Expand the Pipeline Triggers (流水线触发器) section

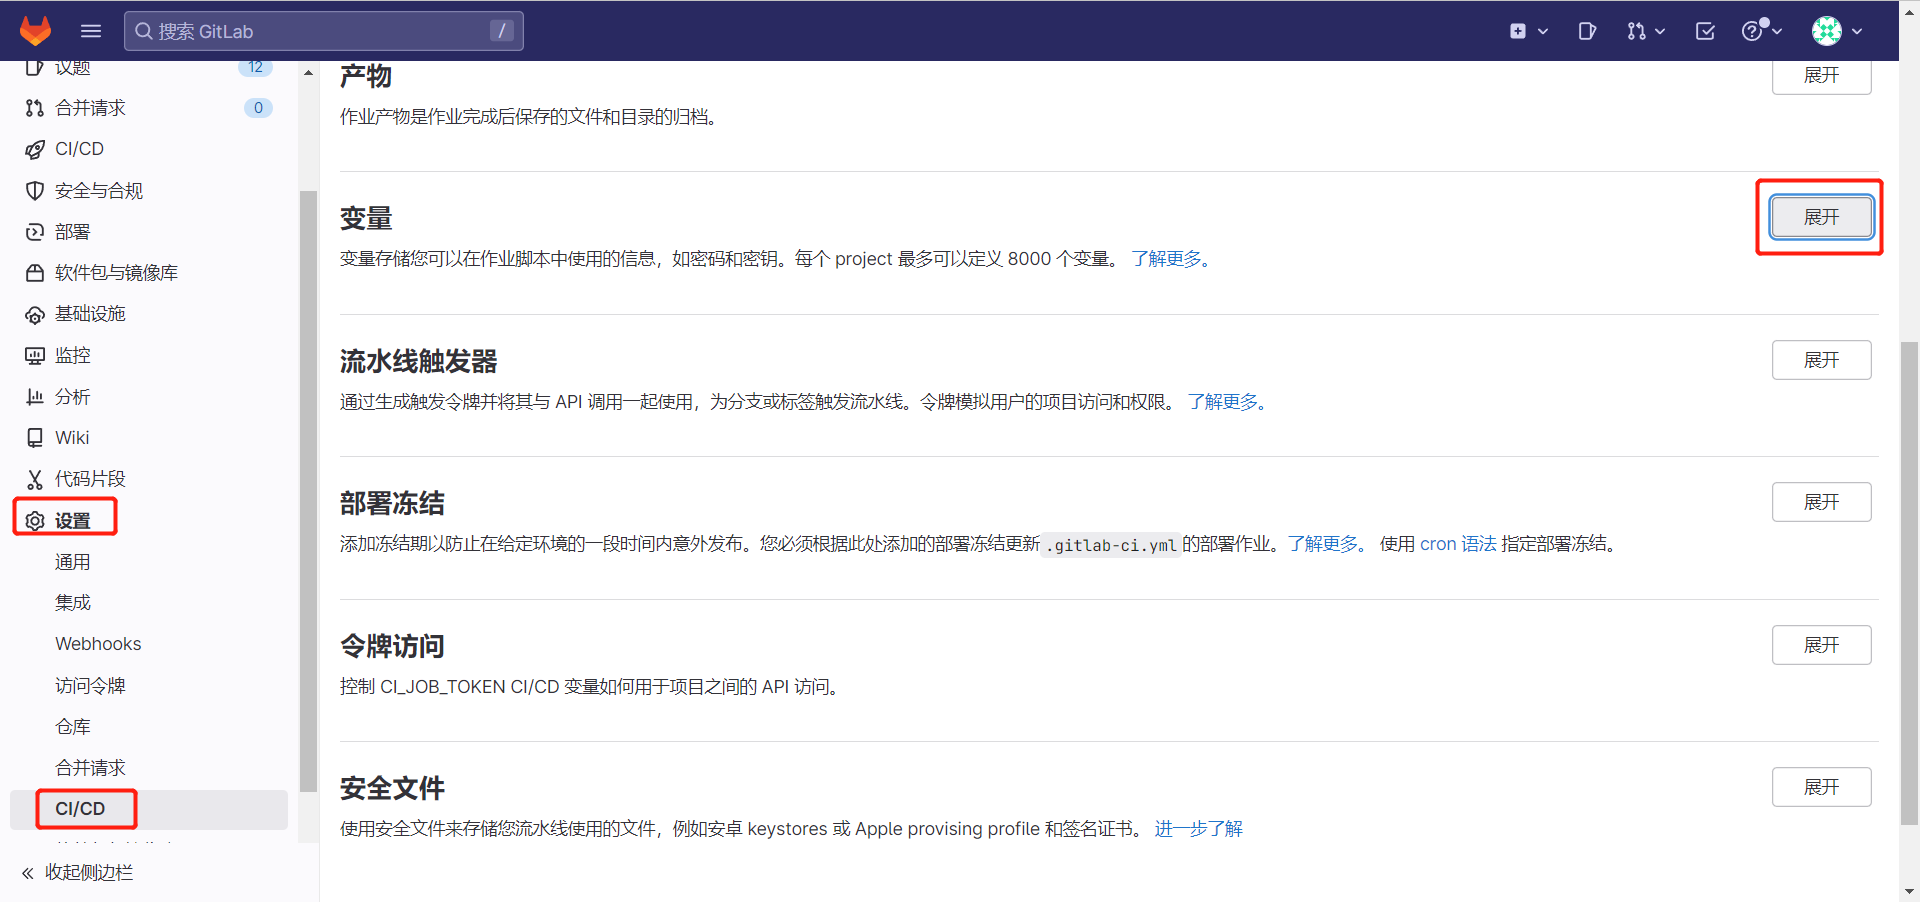(1821, 360)
